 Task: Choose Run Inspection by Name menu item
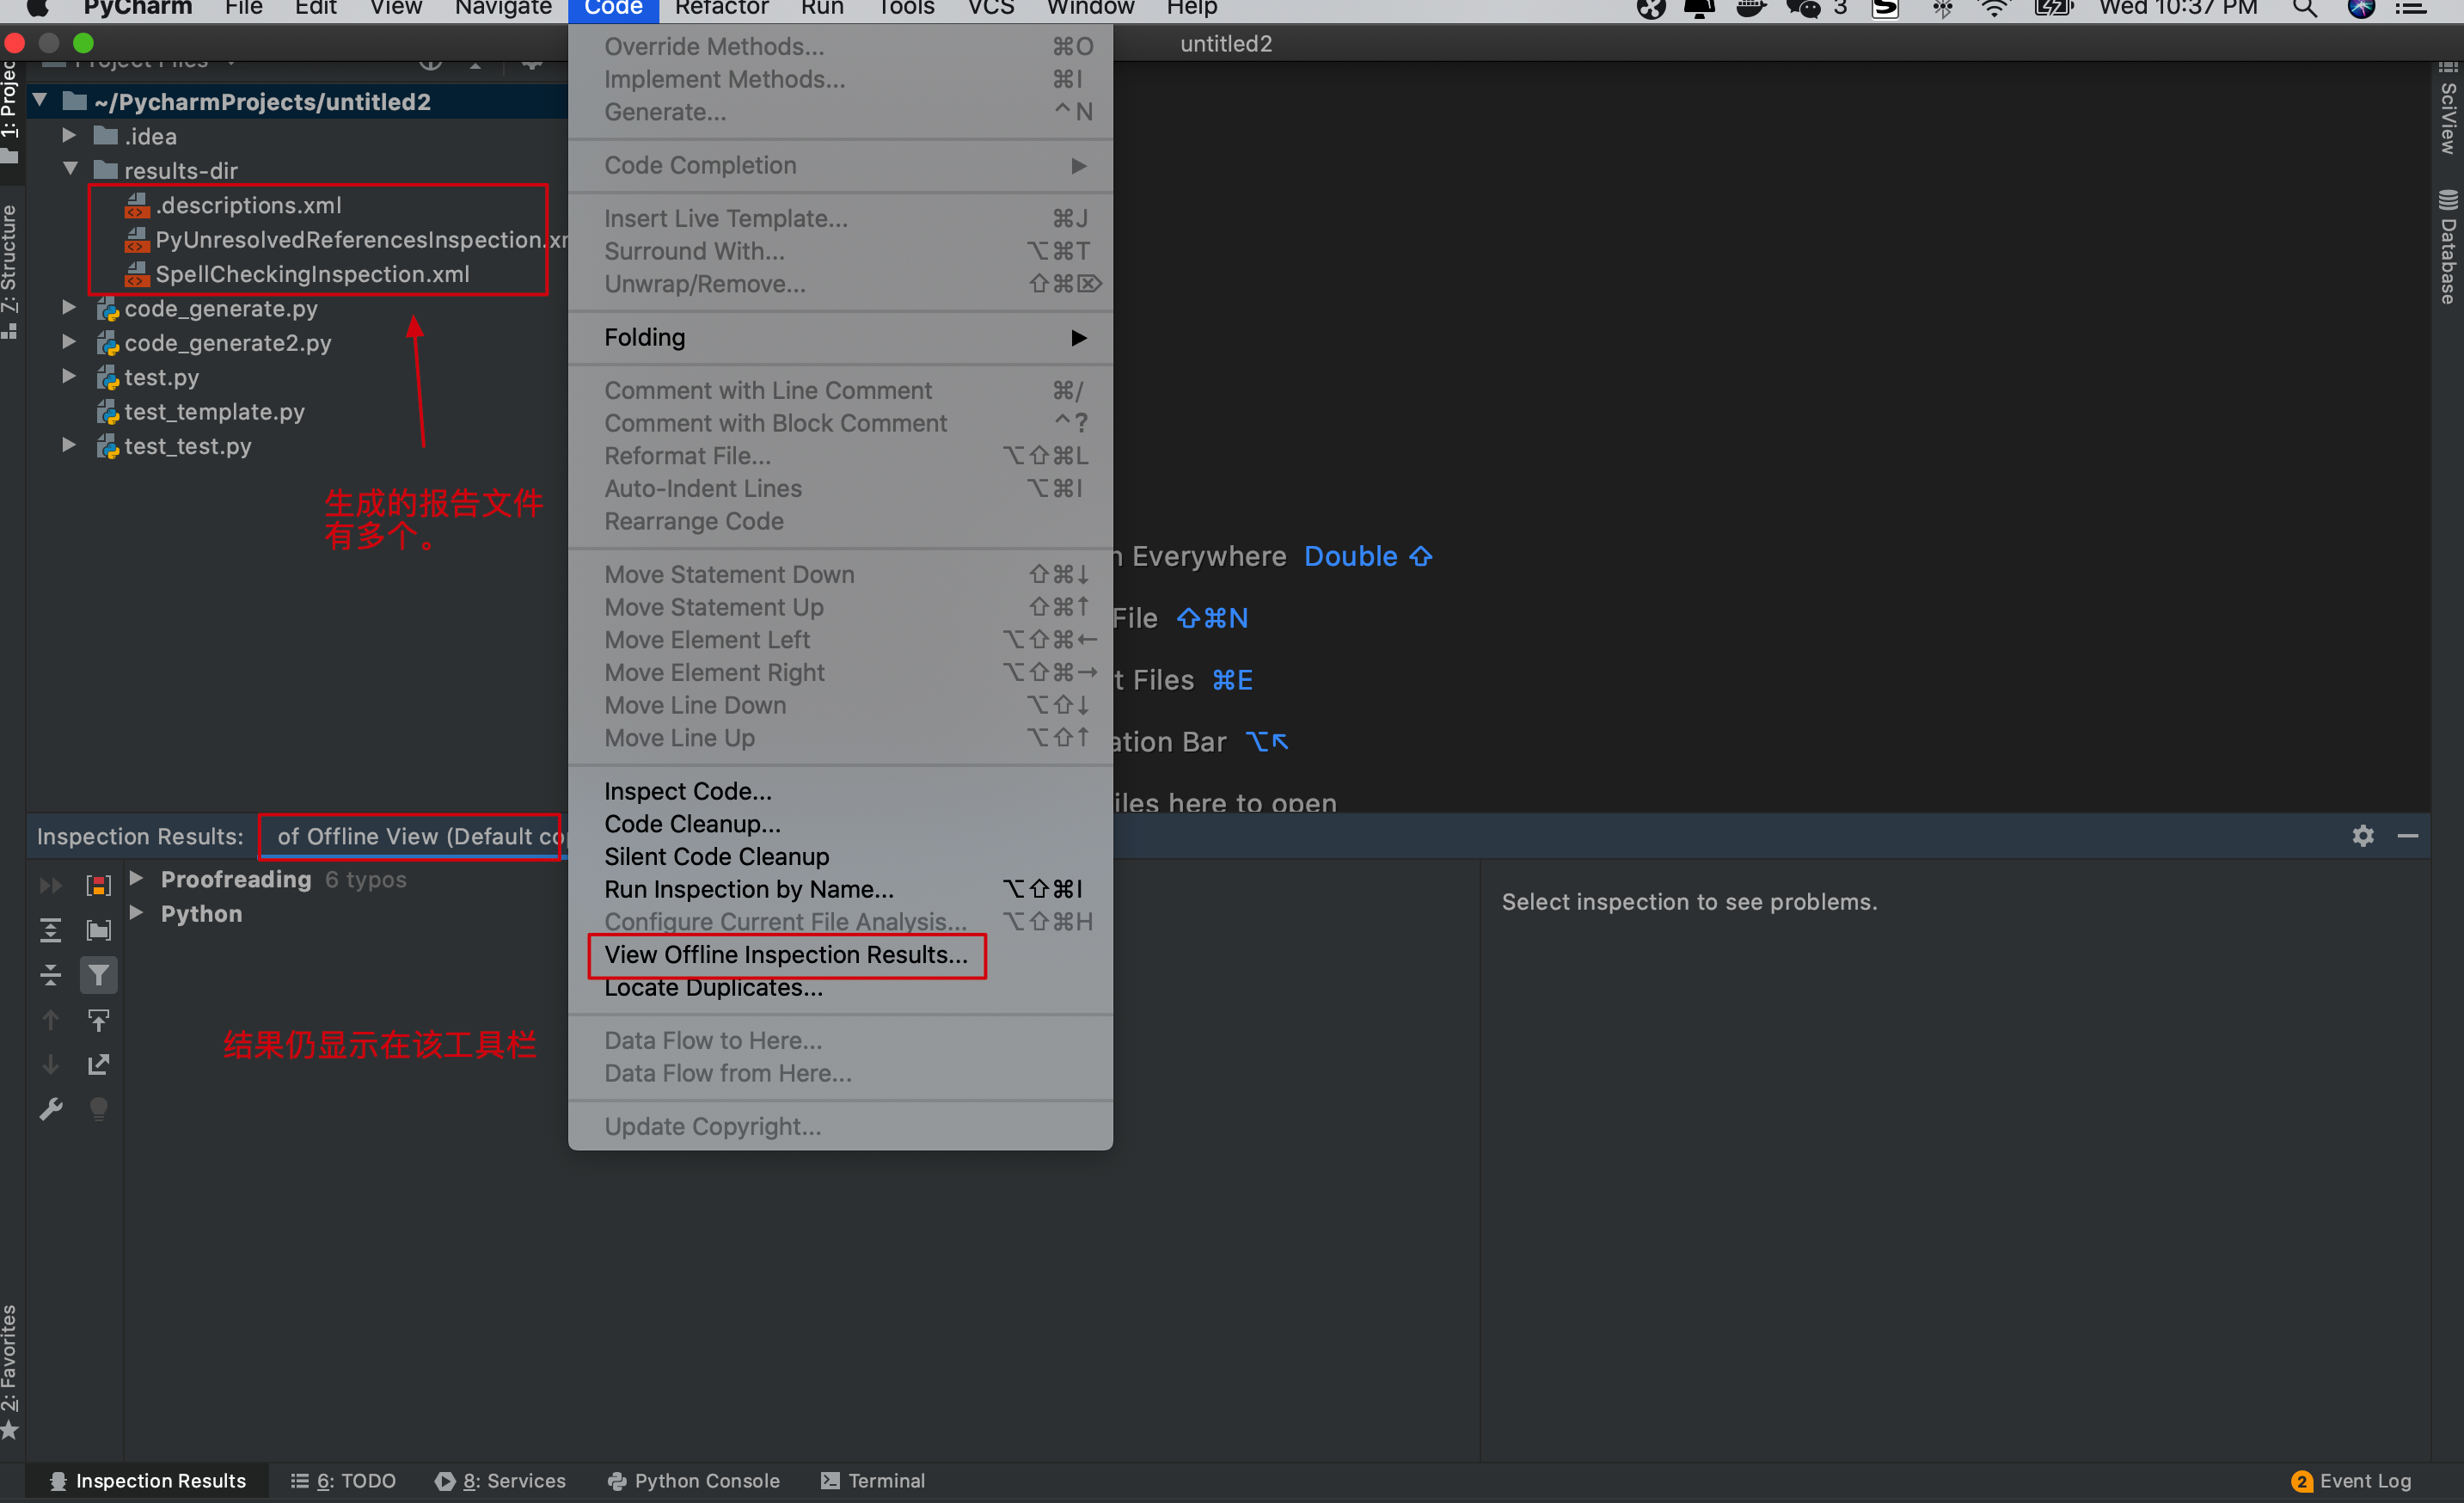point(840,889)
